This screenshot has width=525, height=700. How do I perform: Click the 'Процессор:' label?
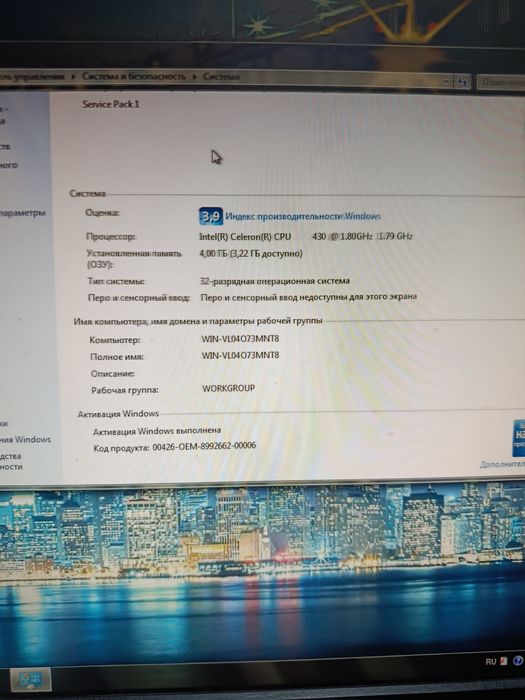(x=111, y=236)
